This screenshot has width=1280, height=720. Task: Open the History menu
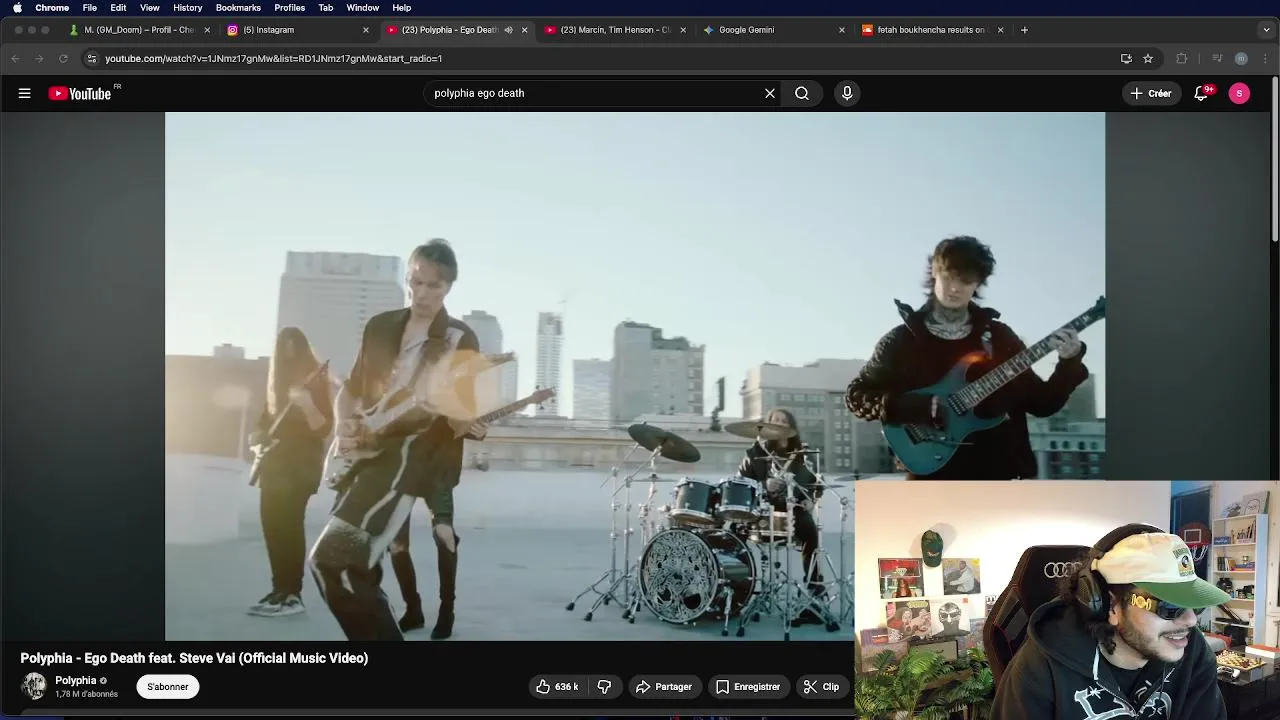coord(188,7)
